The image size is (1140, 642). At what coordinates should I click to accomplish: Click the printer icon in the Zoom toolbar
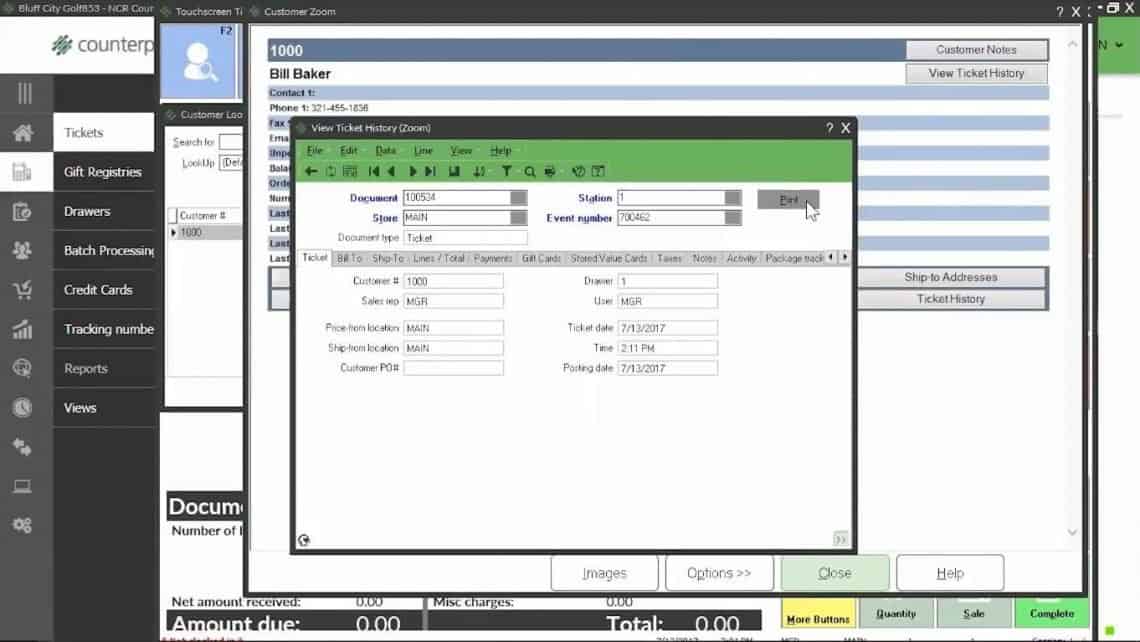point(549,170)
